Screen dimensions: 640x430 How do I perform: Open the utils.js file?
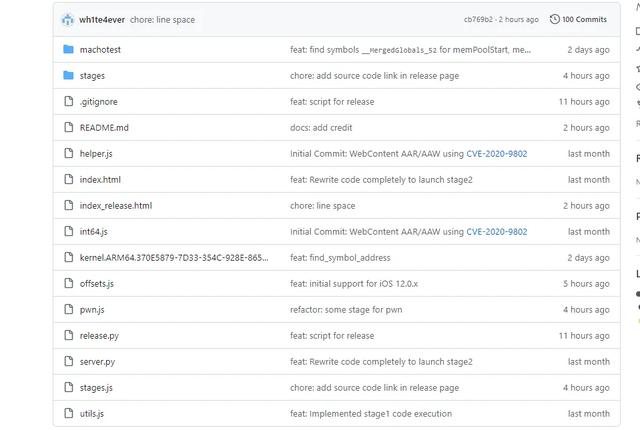[x=92, y=414]
